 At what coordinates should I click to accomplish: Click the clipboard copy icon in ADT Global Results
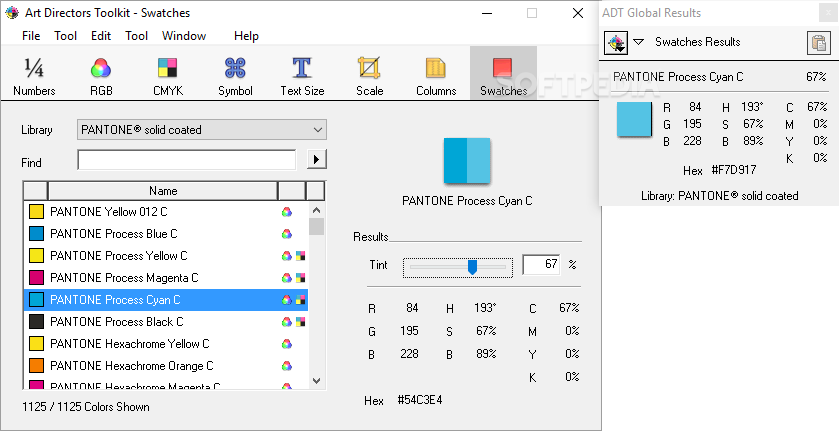(x=819, y=42)
